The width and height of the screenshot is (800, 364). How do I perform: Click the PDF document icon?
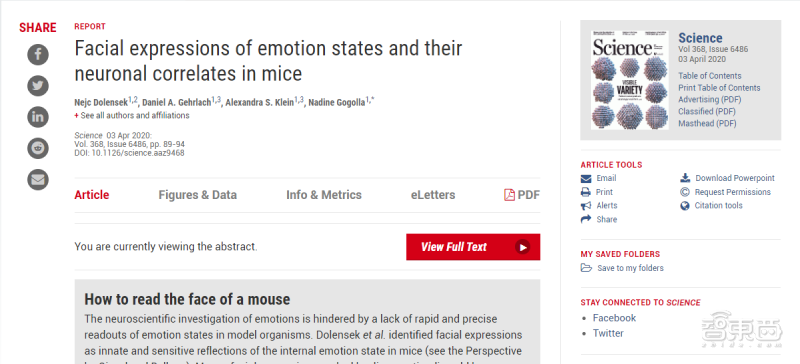click(x=509, y=195)
